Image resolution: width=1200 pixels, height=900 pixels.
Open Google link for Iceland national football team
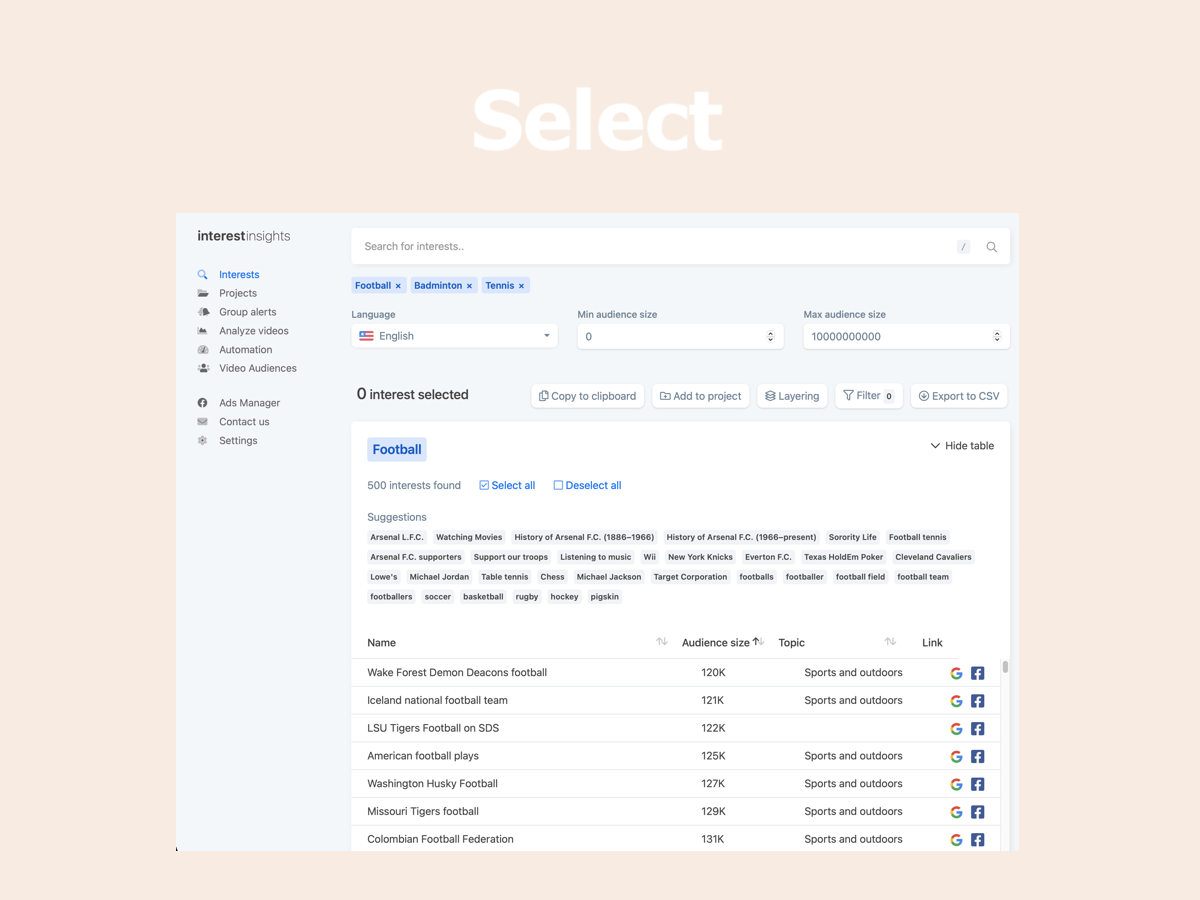(956, 701)
